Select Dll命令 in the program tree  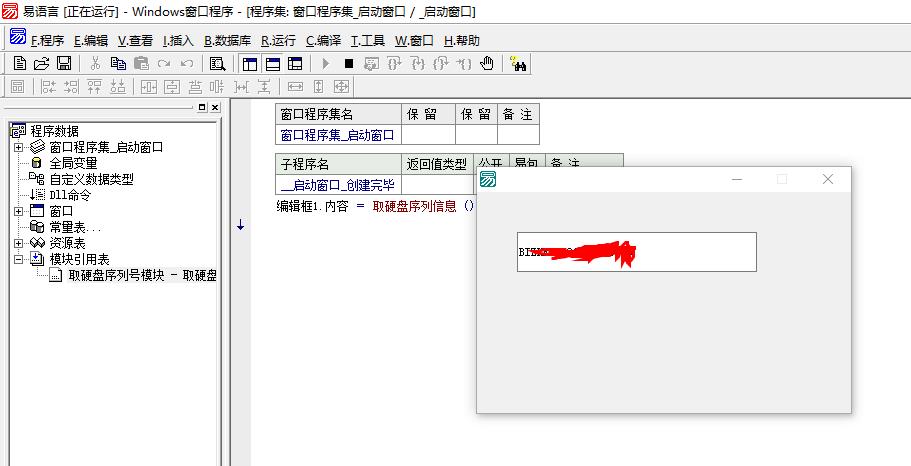point(70,196)
